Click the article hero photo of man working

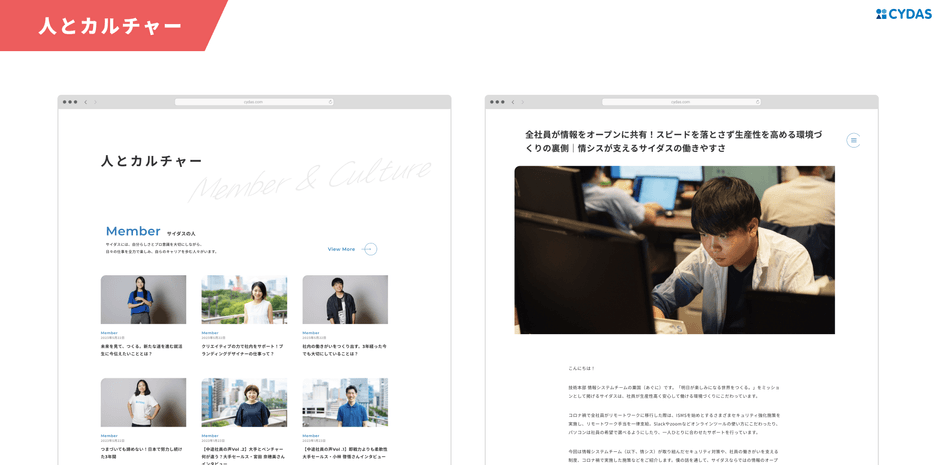pos(674,250)
